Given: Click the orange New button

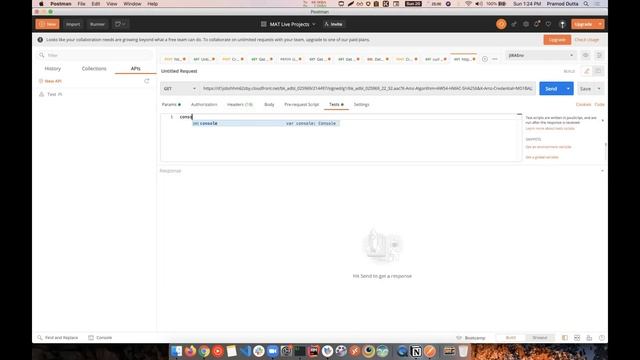Looking at the screenshot, I should [x=47, y=24].
